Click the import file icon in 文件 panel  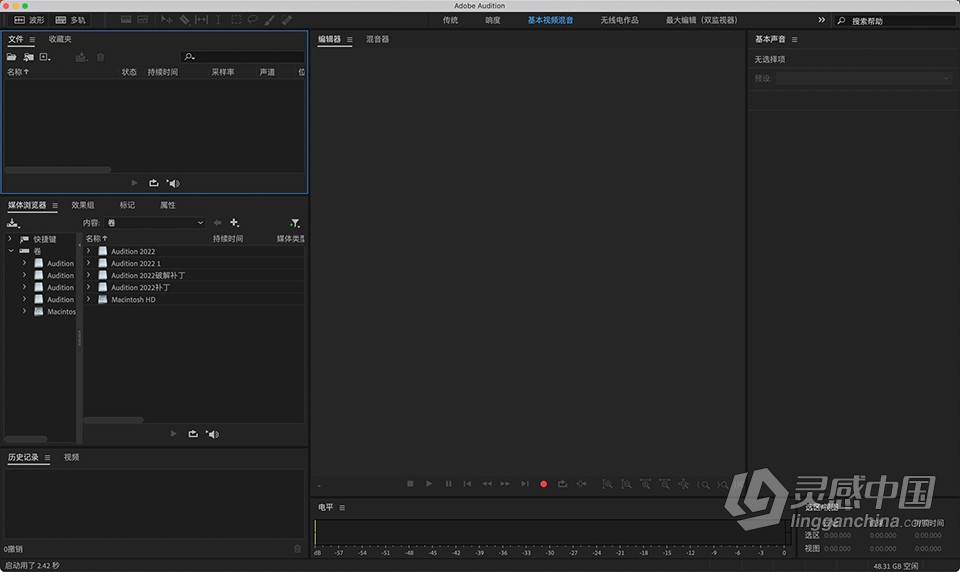28,57
